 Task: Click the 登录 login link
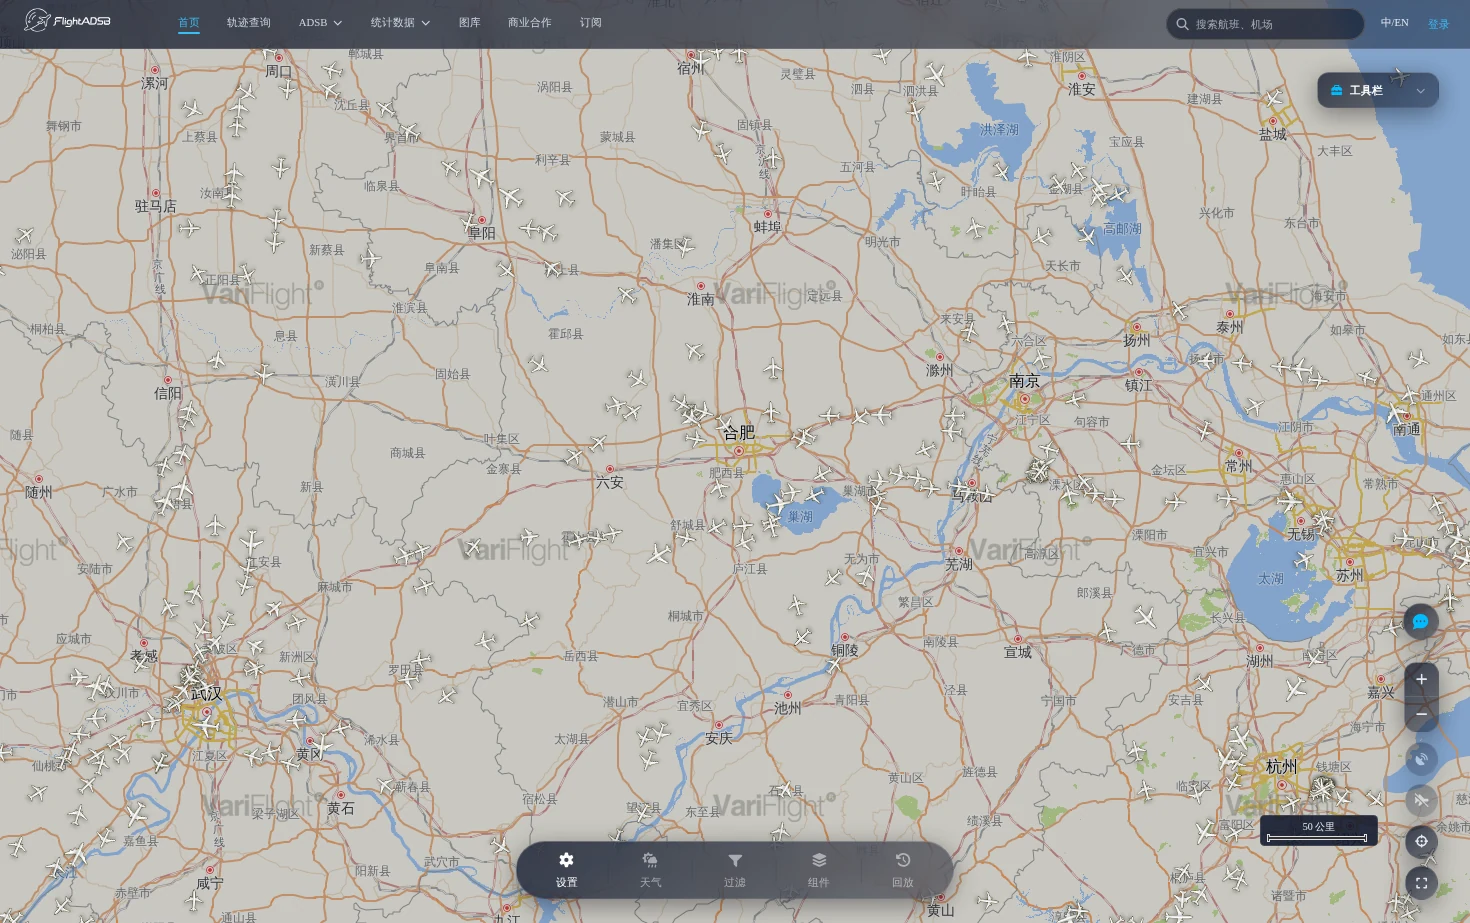[x=1438, y=24]
